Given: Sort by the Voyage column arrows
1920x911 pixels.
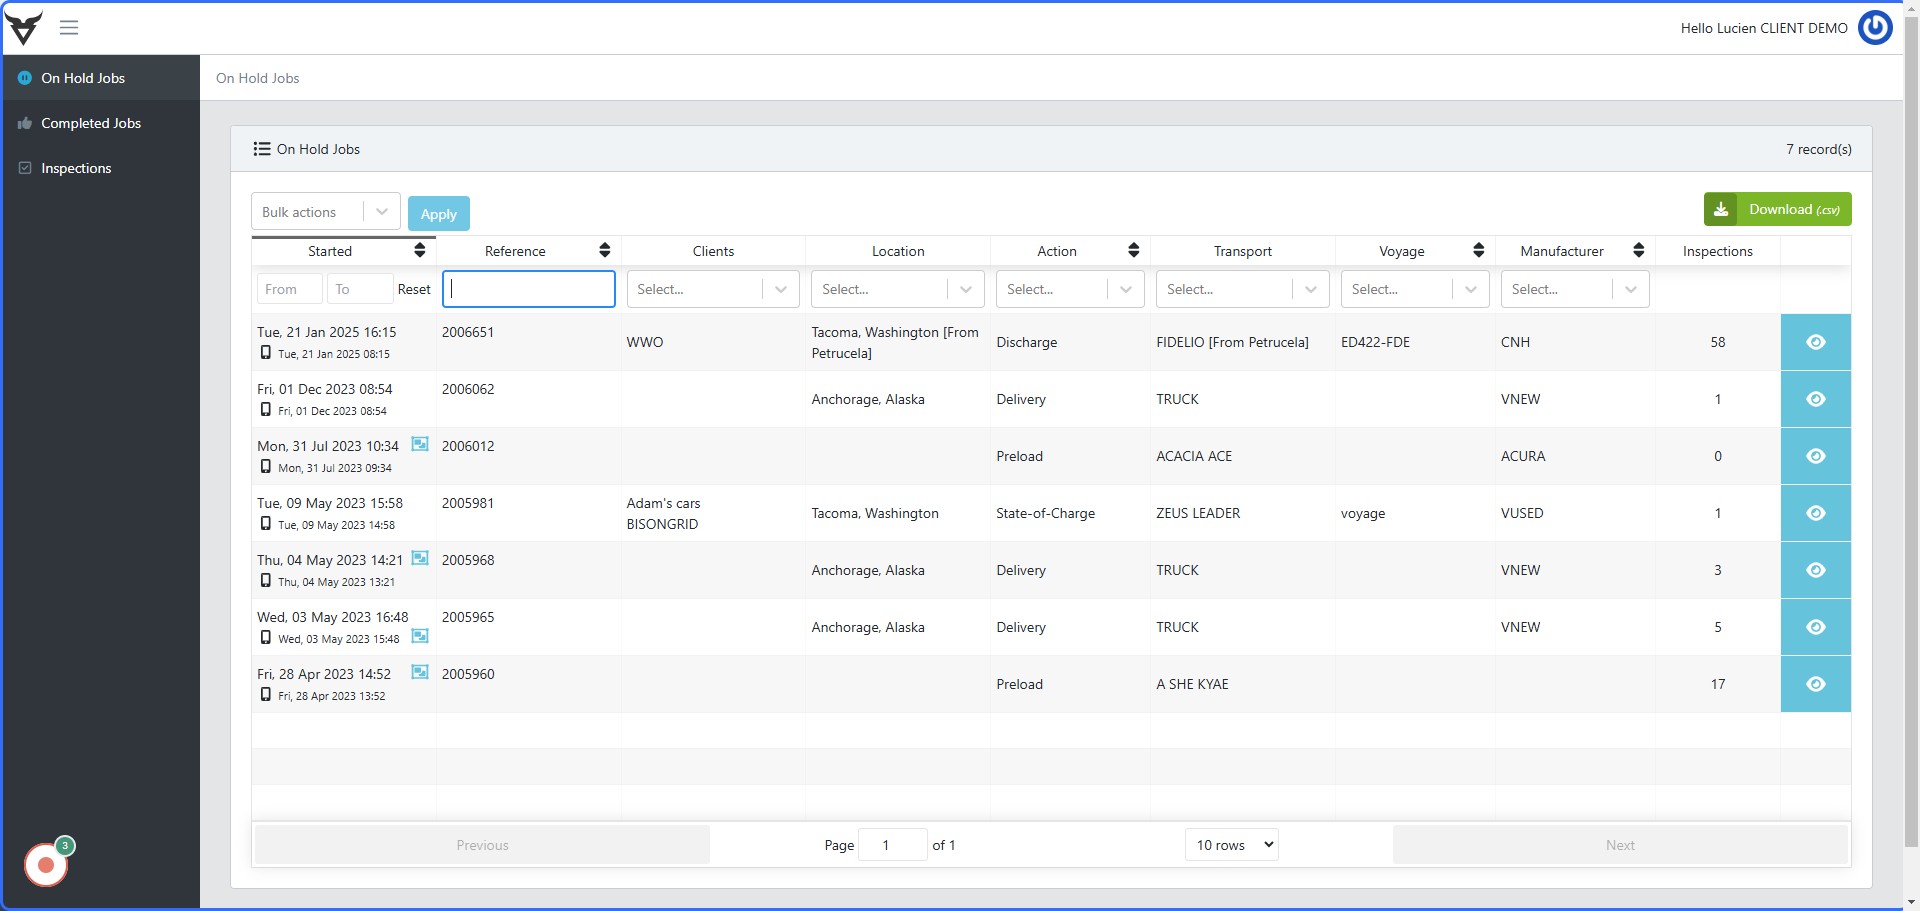Looking at the screenshot, I should (x=1479, y=250).
